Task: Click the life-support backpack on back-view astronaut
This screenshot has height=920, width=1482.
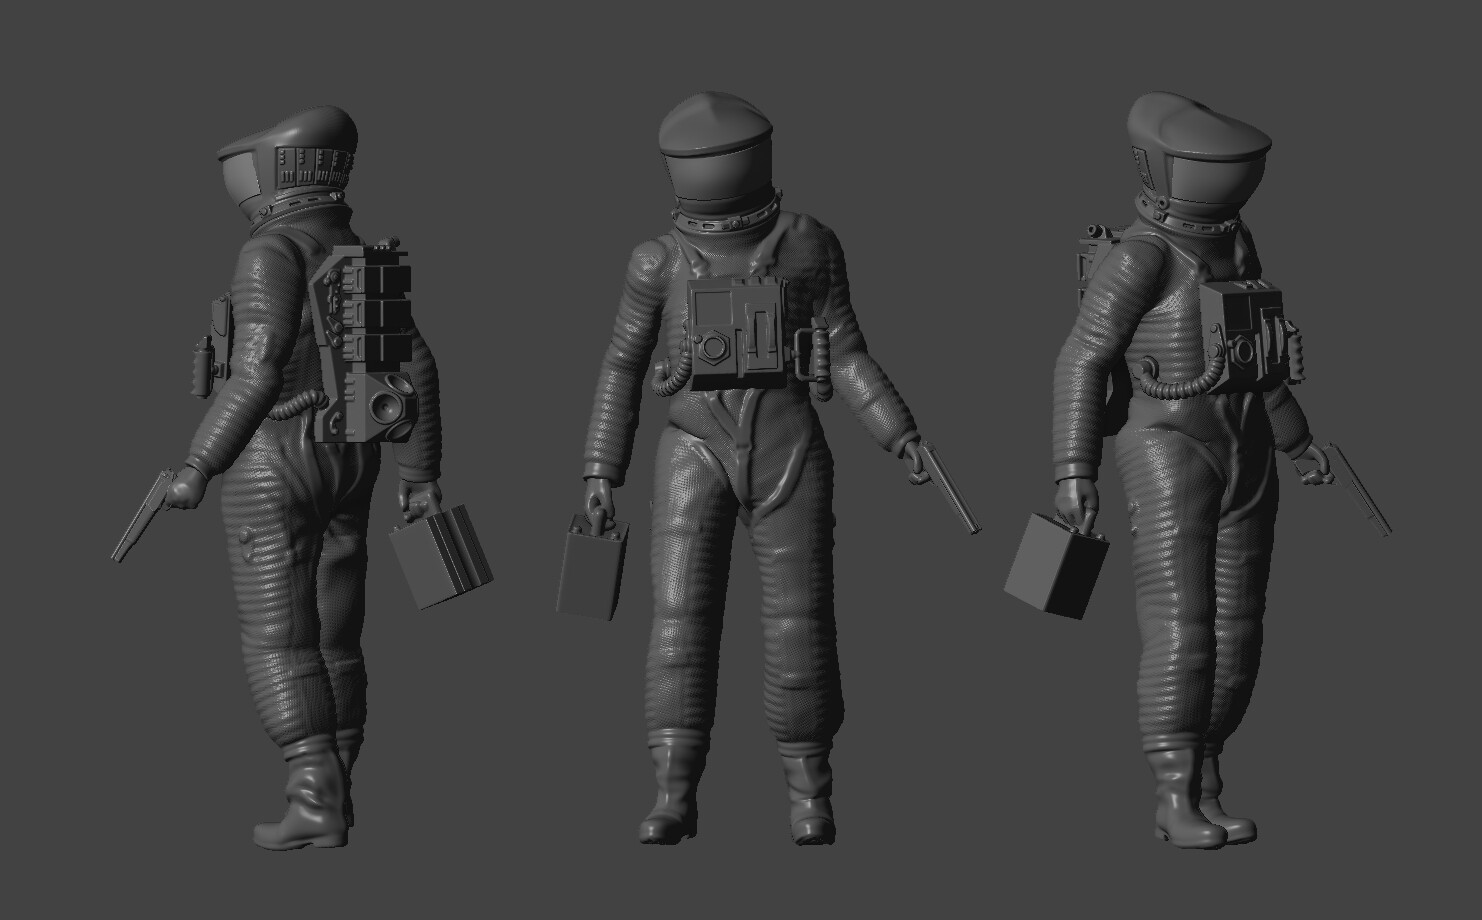Action: (364, 340)
